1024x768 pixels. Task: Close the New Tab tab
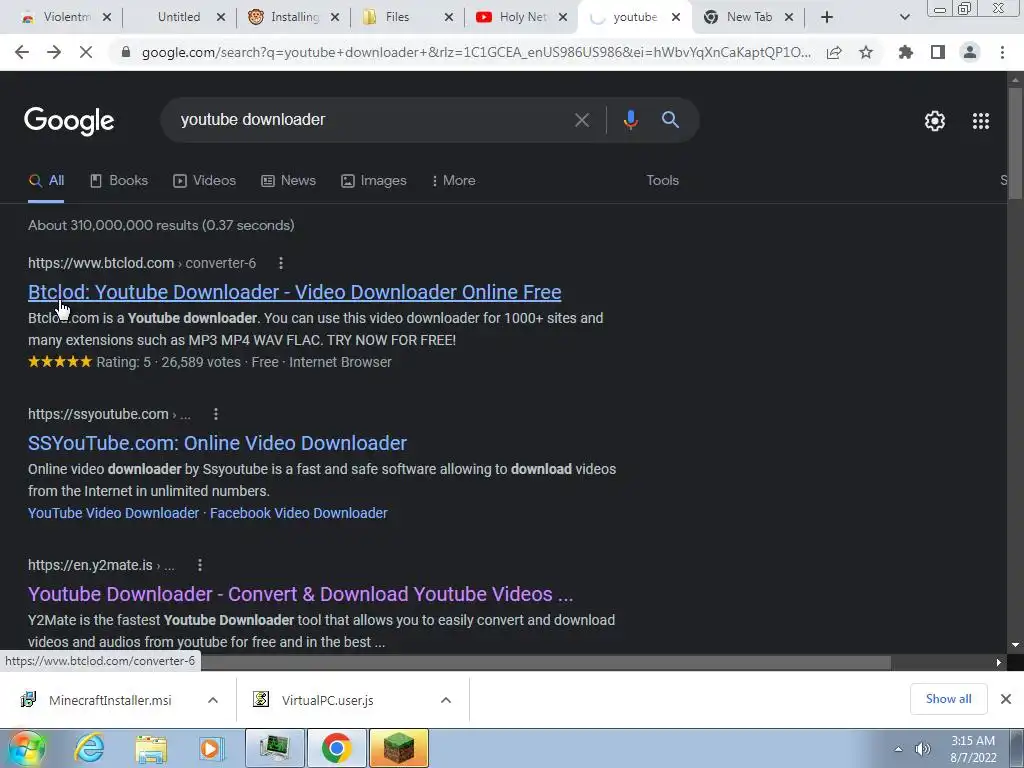click(x=789, y=18)
